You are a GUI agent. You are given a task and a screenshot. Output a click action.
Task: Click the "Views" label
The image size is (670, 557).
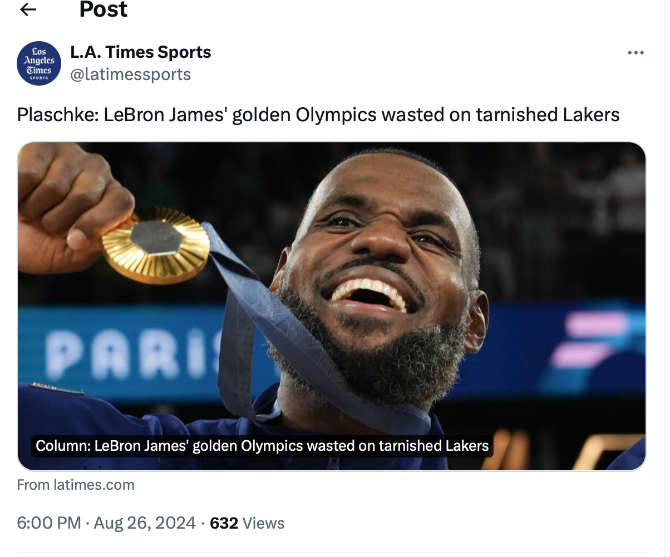click(263, 523)
